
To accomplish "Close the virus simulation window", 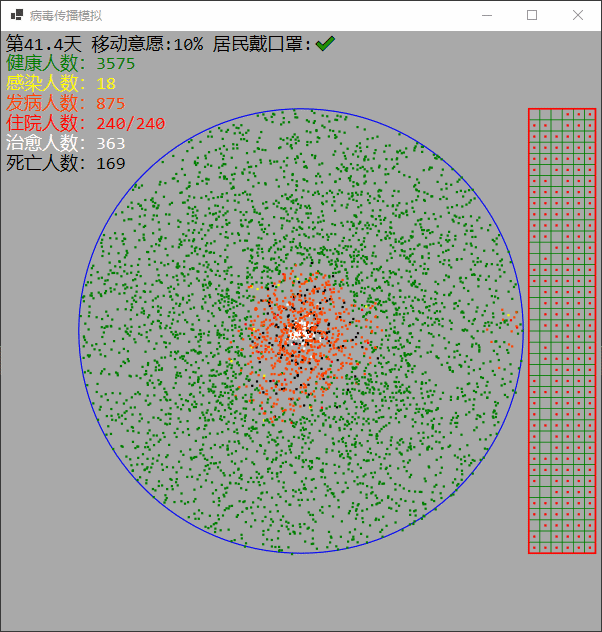I will (578, 16).
